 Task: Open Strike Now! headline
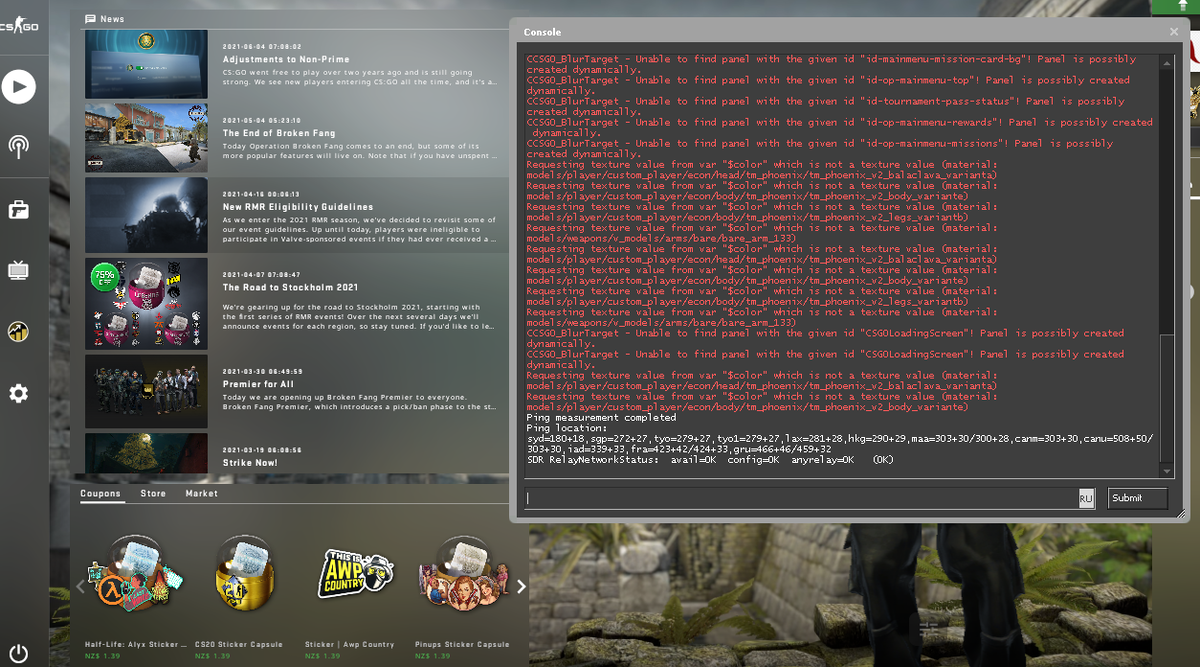250,463
